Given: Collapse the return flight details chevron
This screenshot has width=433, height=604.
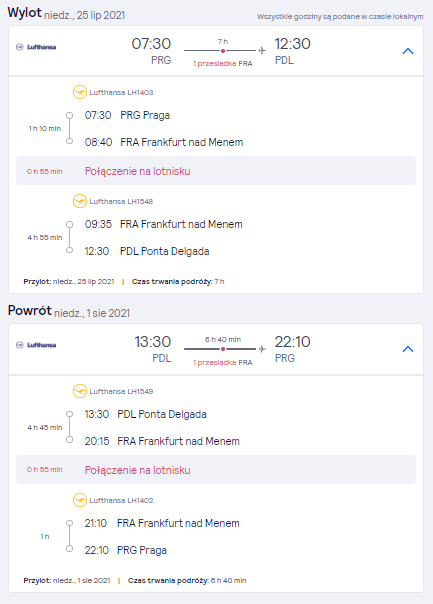Looking at the screenshot, I should (408, 349).
